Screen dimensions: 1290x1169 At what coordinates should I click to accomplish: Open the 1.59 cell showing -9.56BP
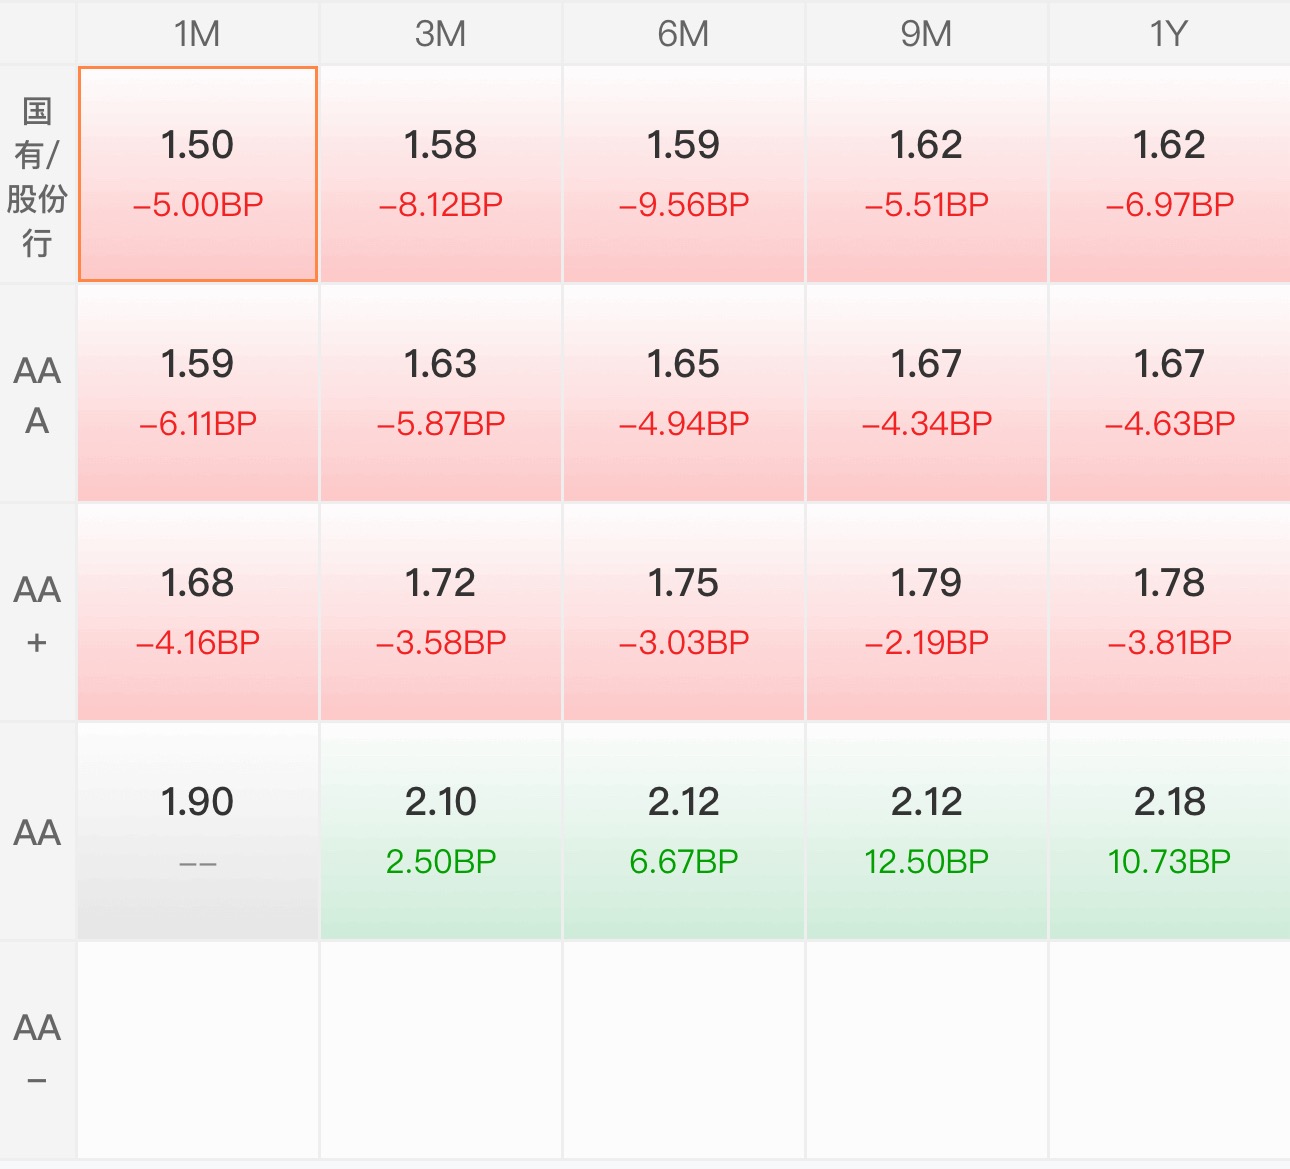684,174
